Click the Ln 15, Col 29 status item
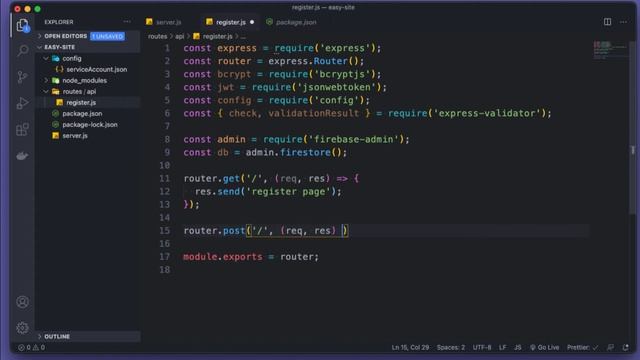Image resolution: width=640 pixels, height=360 pixels. (x=410, y=348)
